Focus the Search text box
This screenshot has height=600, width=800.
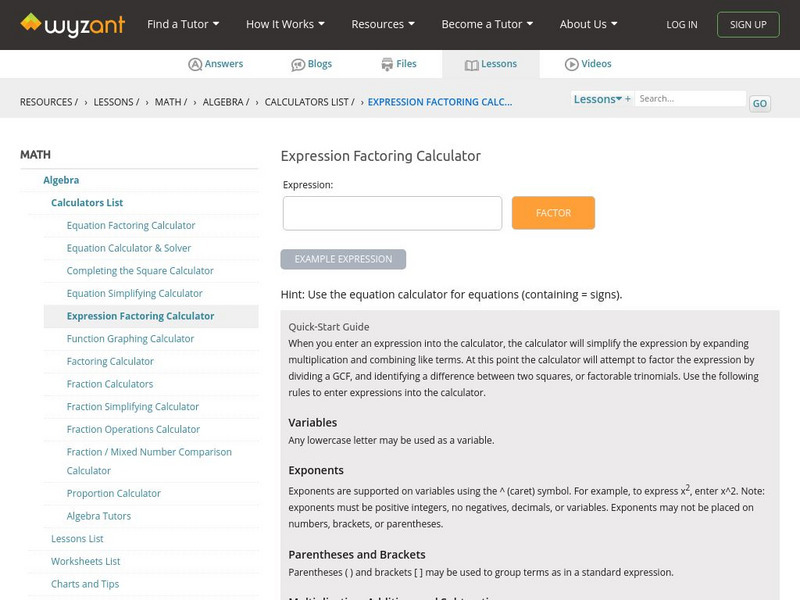pyautogui.click(x=691, y=99)
